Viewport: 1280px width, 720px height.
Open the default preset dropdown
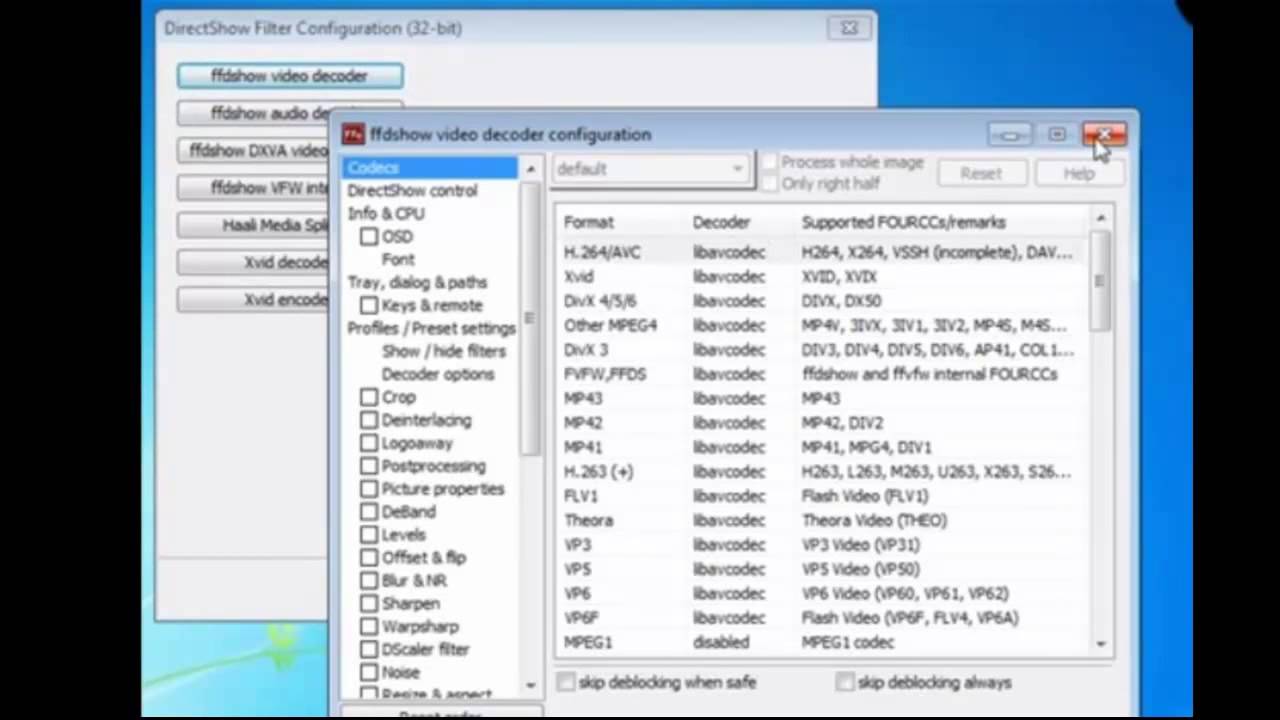[650, 169]
